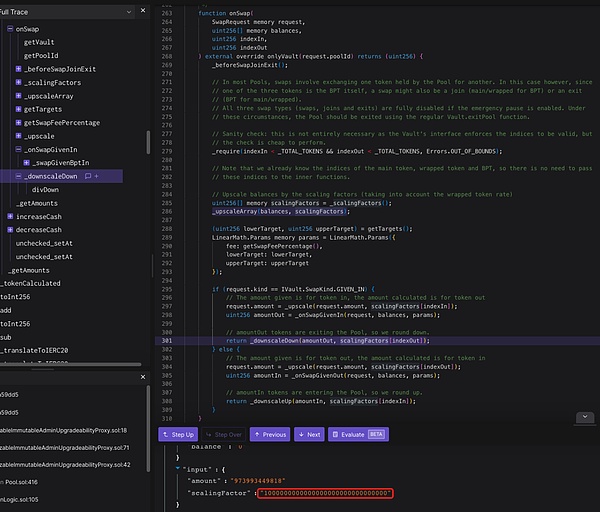Image resolution: width=600 pixels, height=512 pixels.
Task: Expand the getTargets trace node
Action: (19, 108)
